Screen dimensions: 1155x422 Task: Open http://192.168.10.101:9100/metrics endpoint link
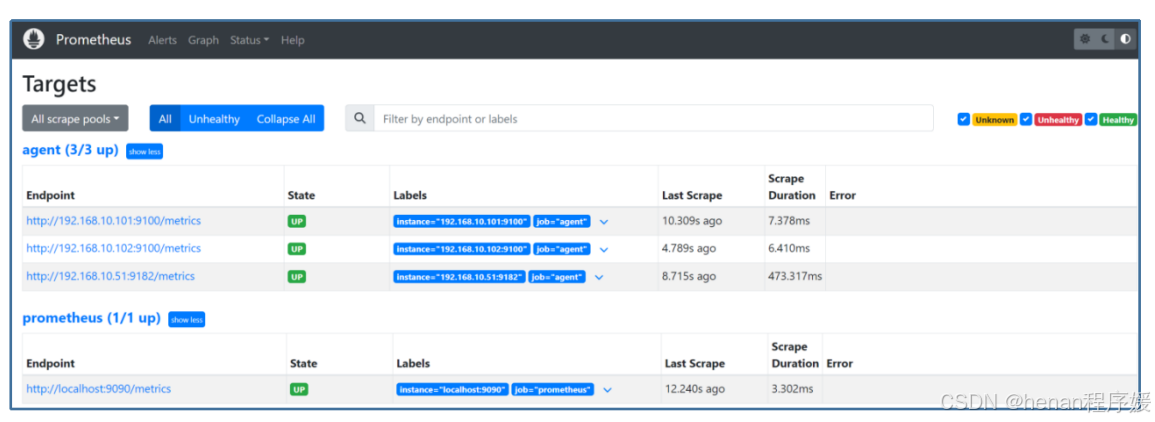point(113,220)
